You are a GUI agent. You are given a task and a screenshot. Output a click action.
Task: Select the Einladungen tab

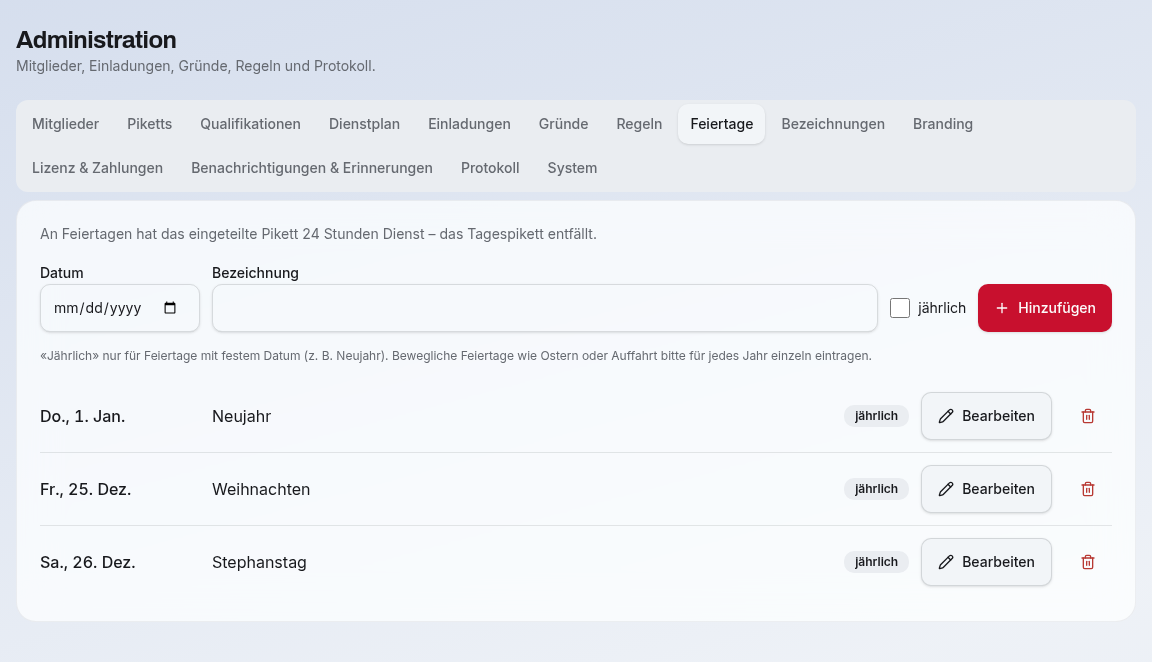[469, 124]
